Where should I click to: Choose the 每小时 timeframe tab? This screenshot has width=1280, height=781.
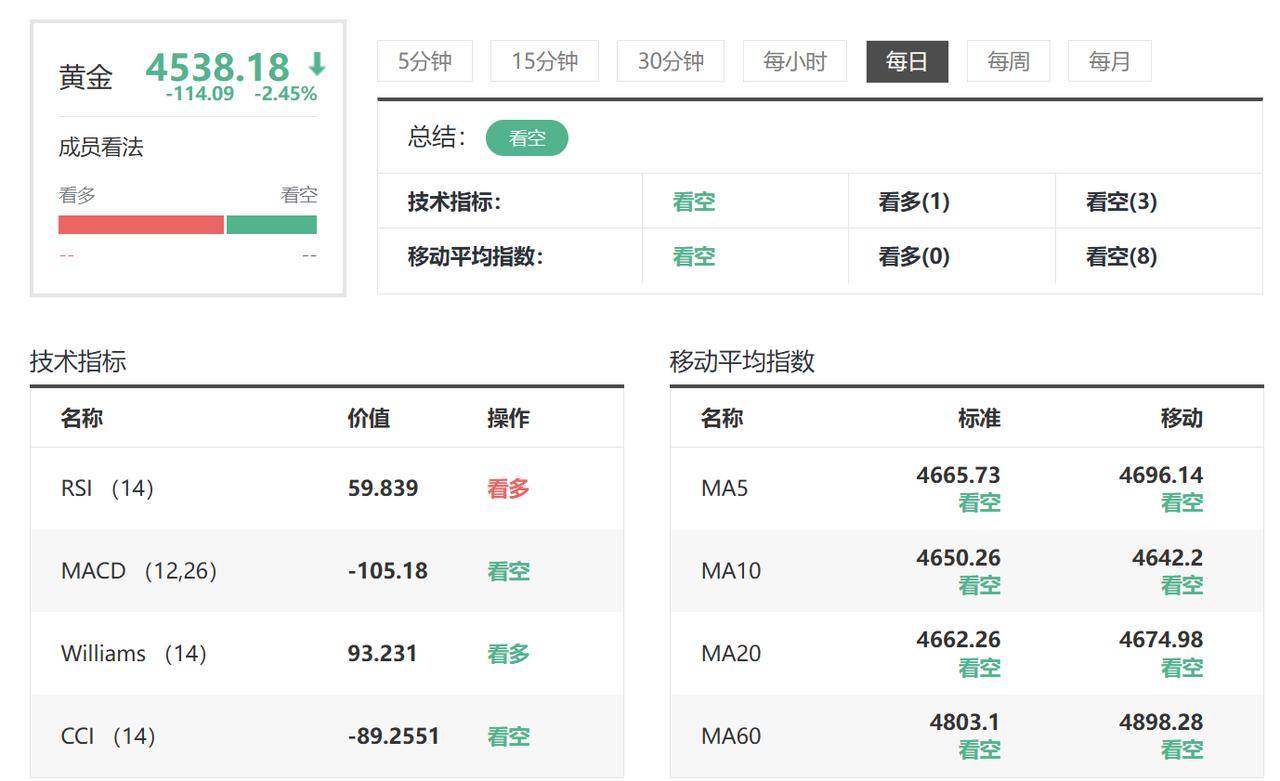(795, 61)
